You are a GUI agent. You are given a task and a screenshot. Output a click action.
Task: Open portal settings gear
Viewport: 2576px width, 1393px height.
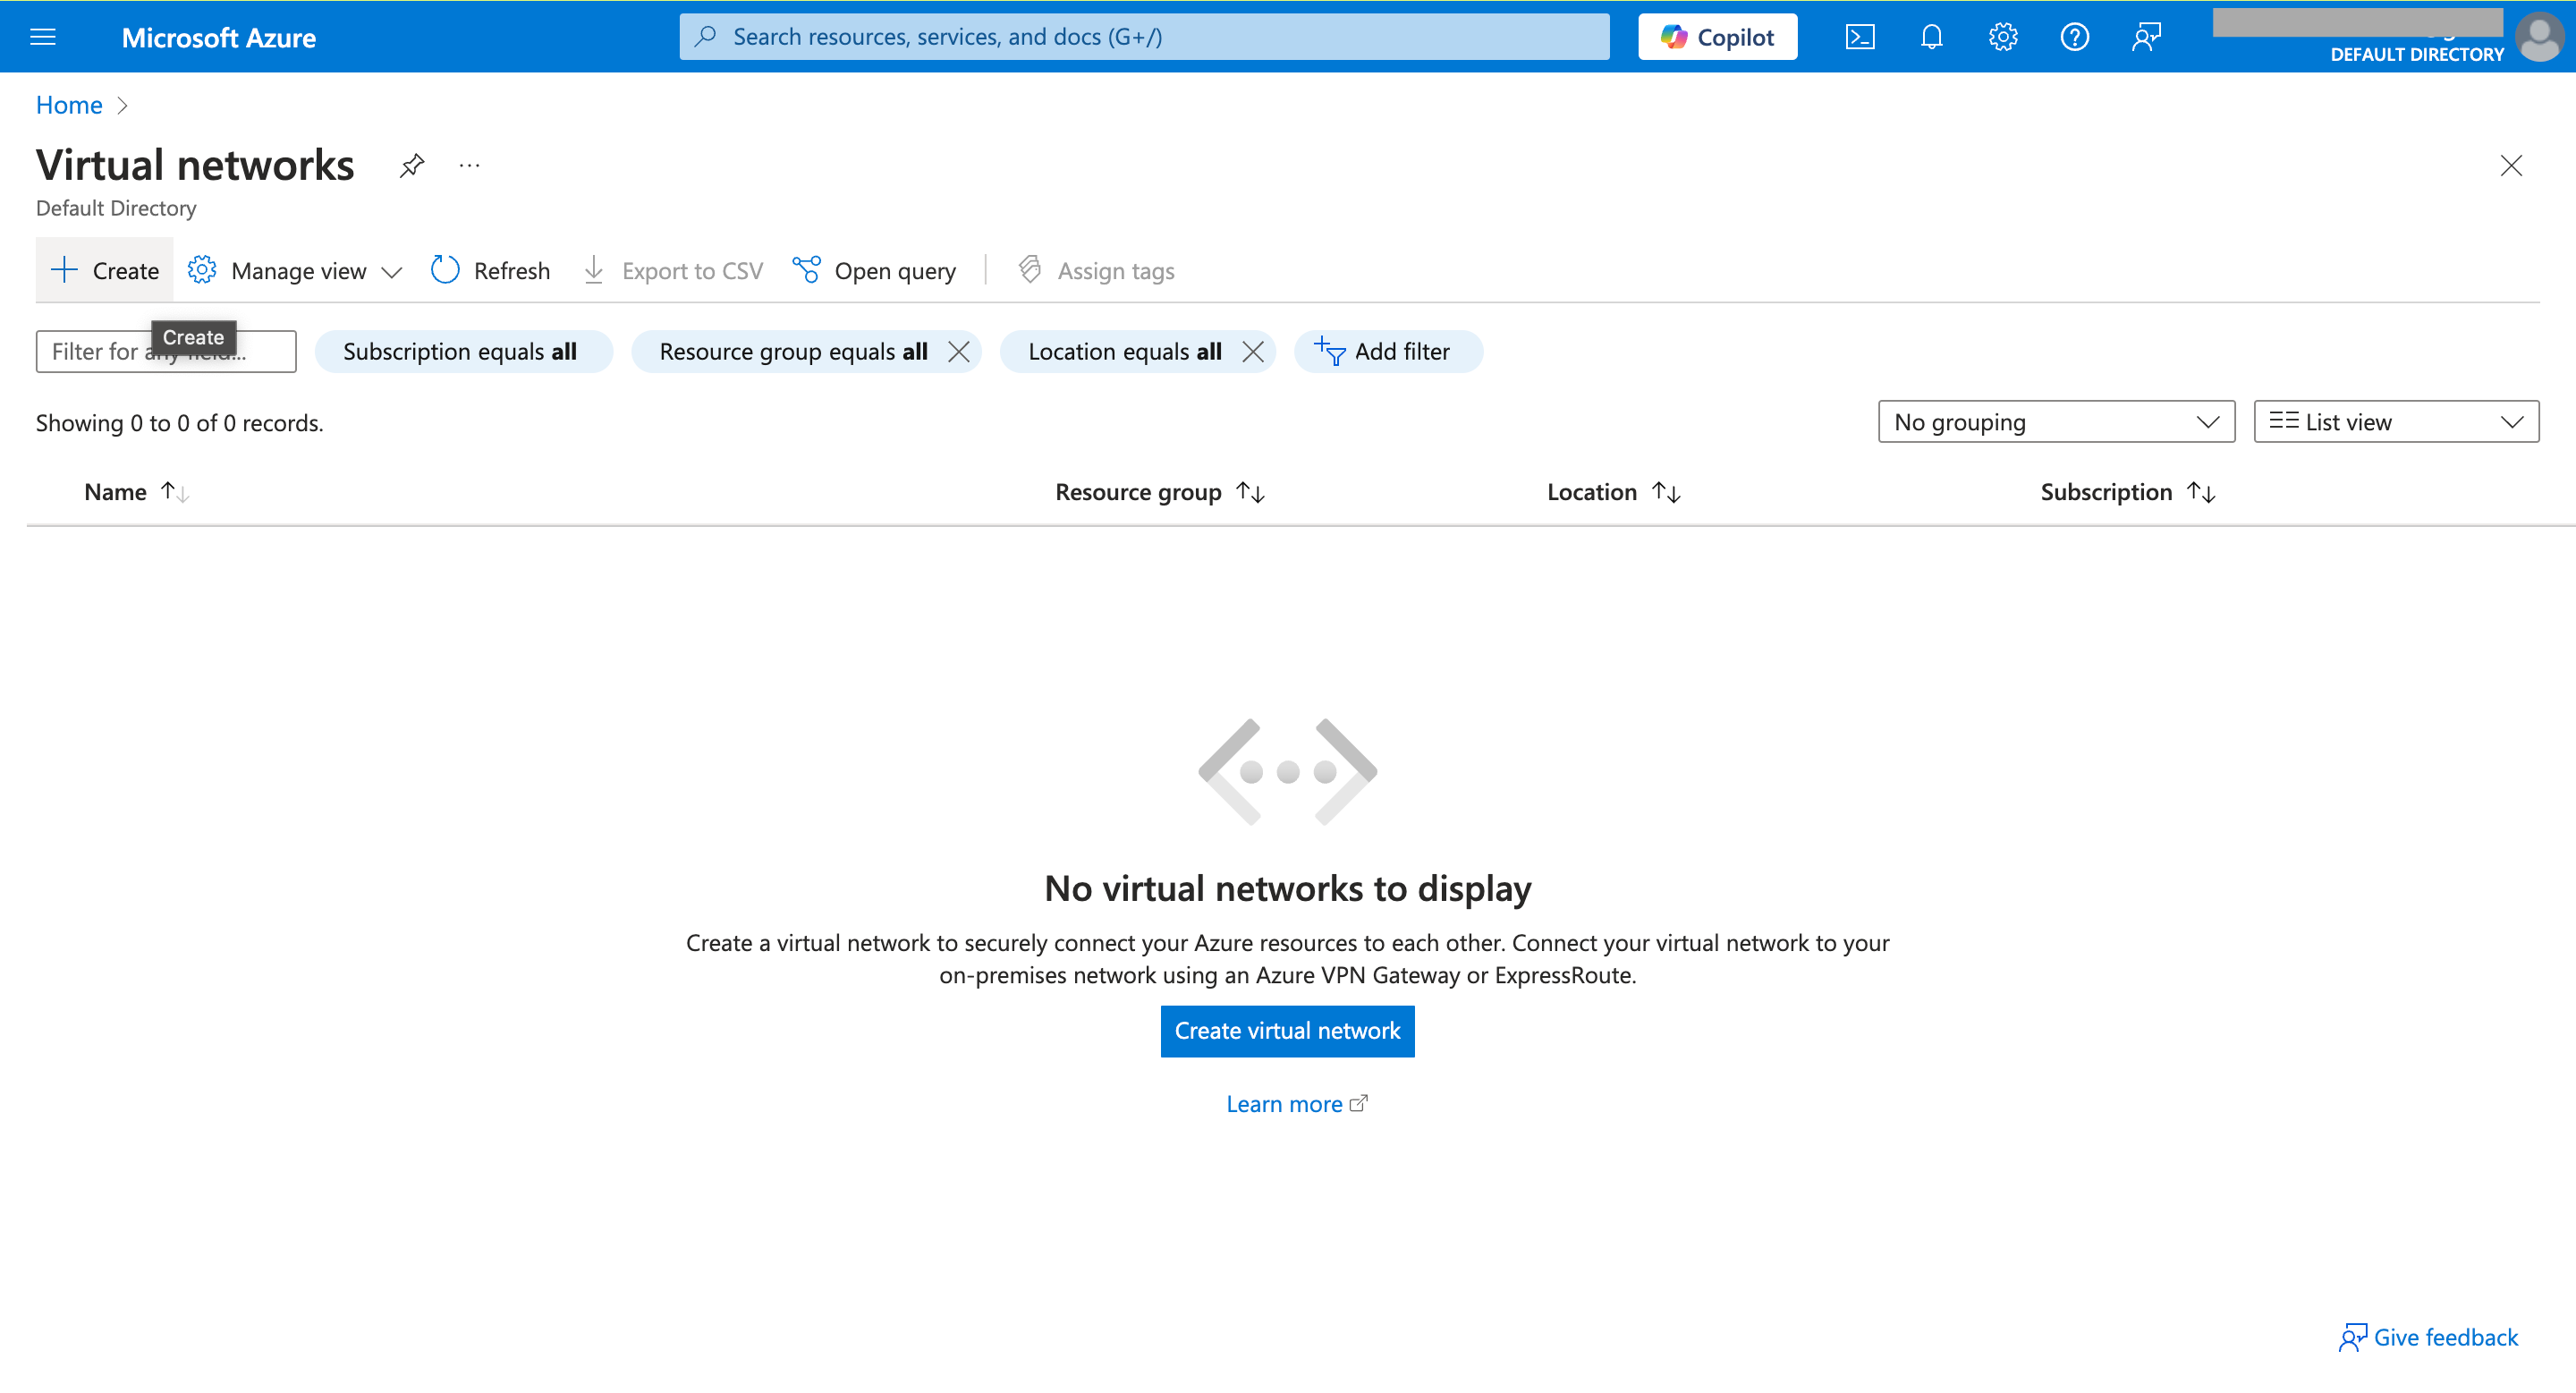(x=2003, y=36)
